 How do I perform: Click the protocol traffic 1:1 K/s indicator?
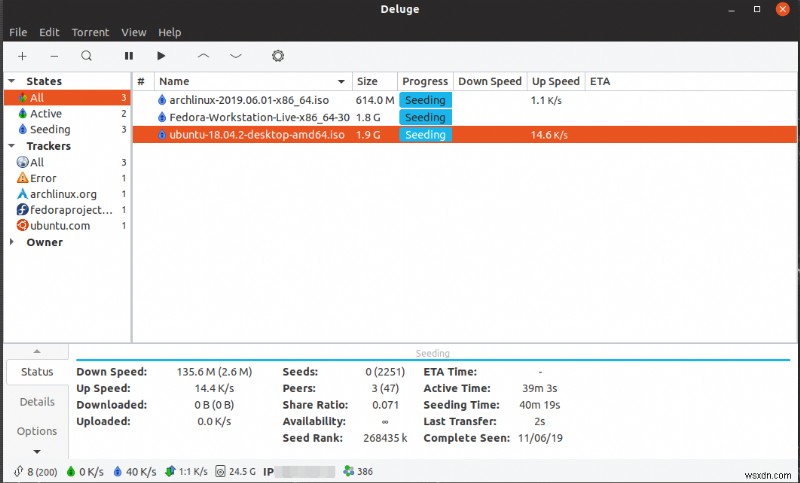coord(186,472)
